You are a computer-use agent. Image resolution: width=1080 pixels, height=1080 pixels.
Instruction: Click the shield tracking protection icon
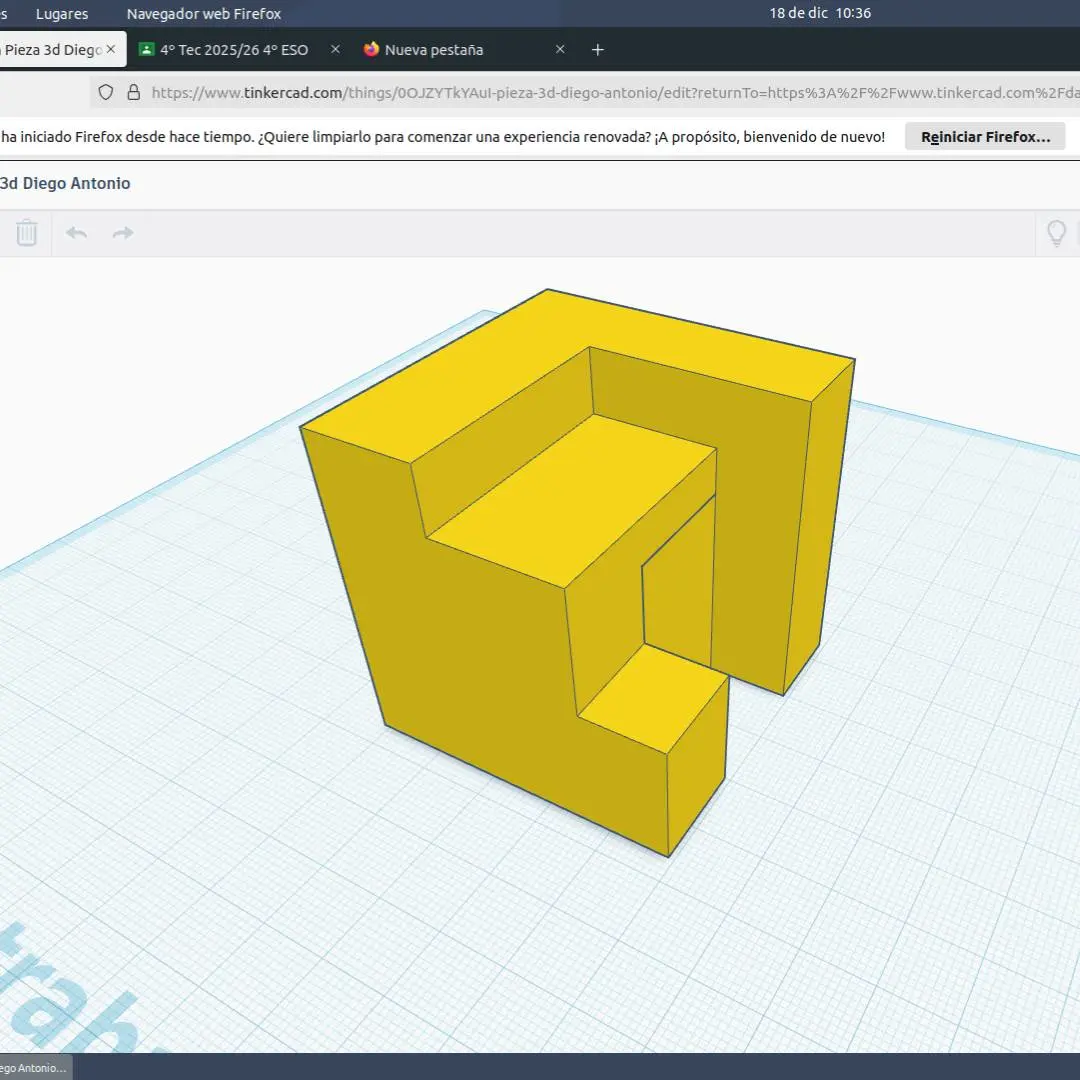pyautogui.click(x=105, y=92)
